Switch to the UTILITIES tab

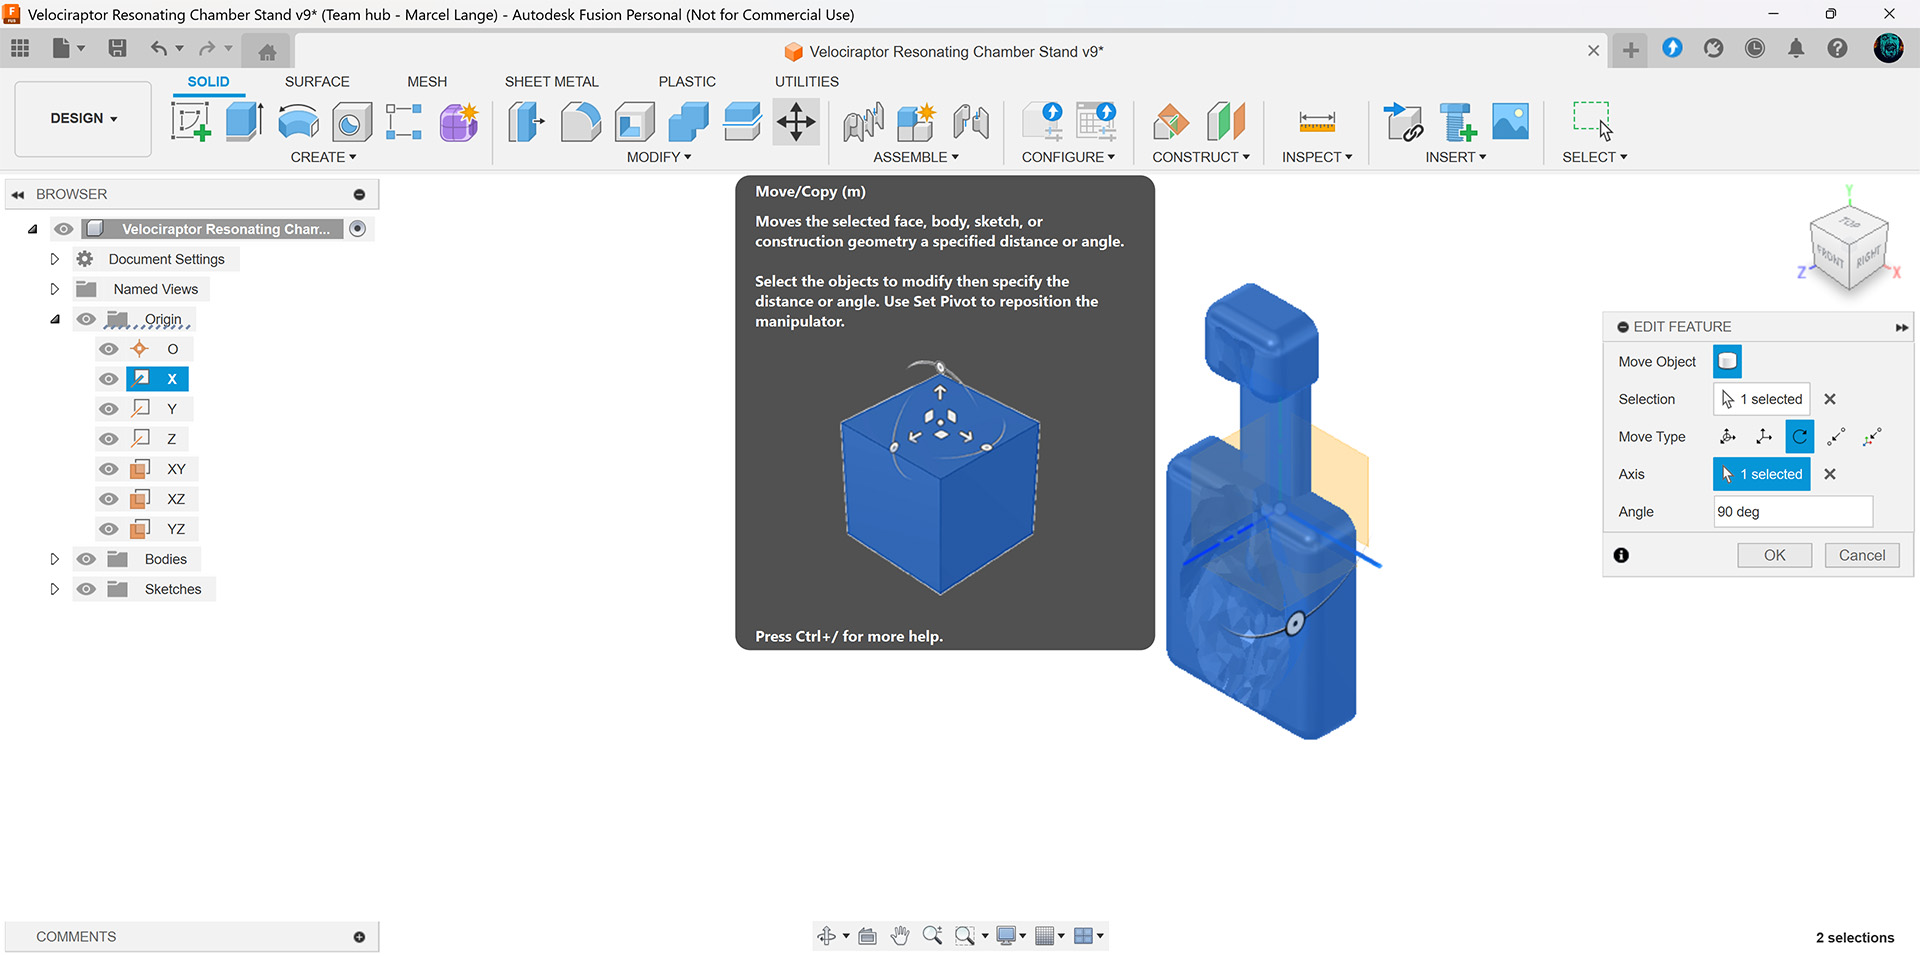tap(807, 82)
